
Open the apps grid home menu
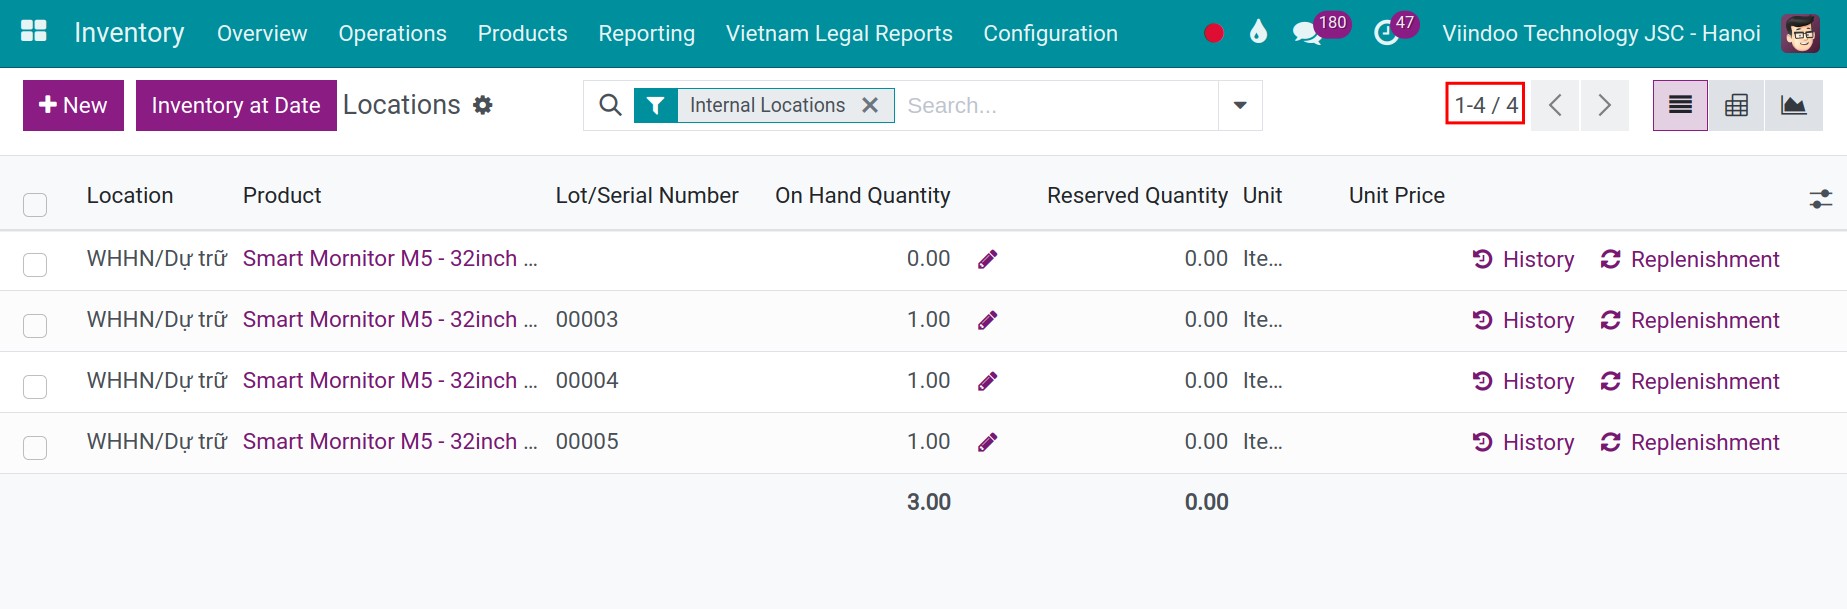[34, 32]
